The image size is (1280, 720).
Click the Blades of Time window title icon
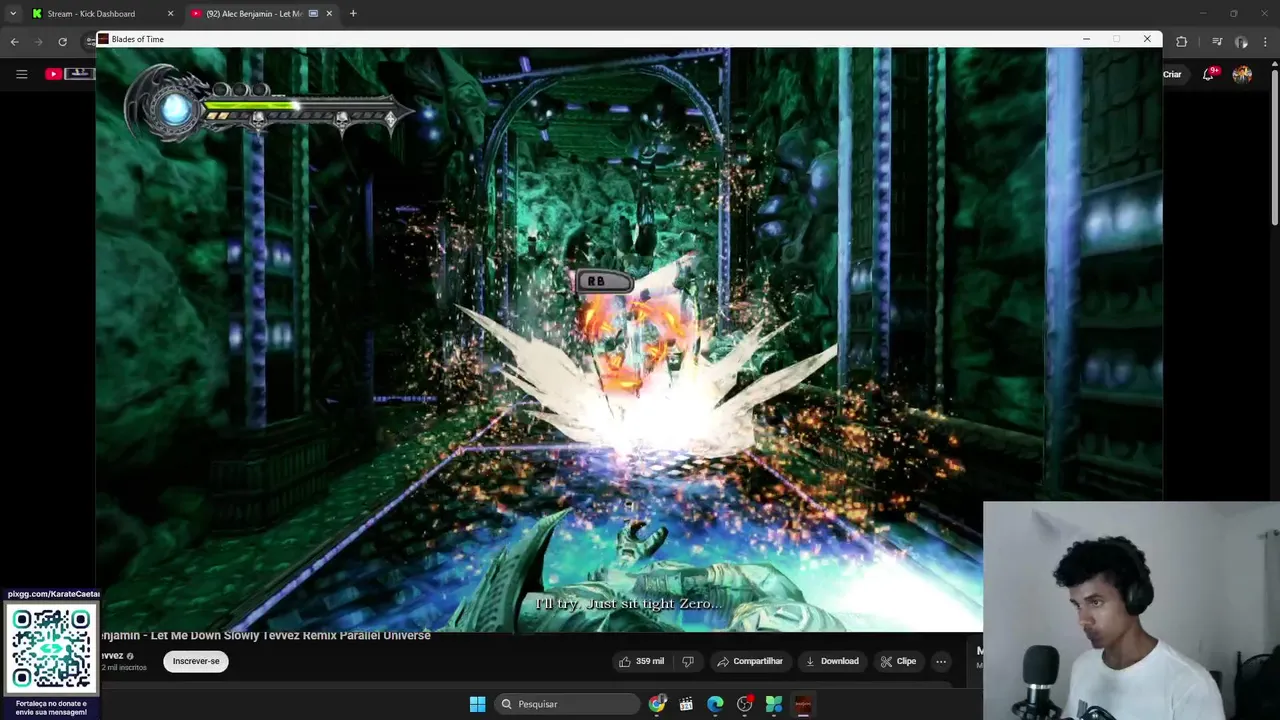[x=103, y=39]
